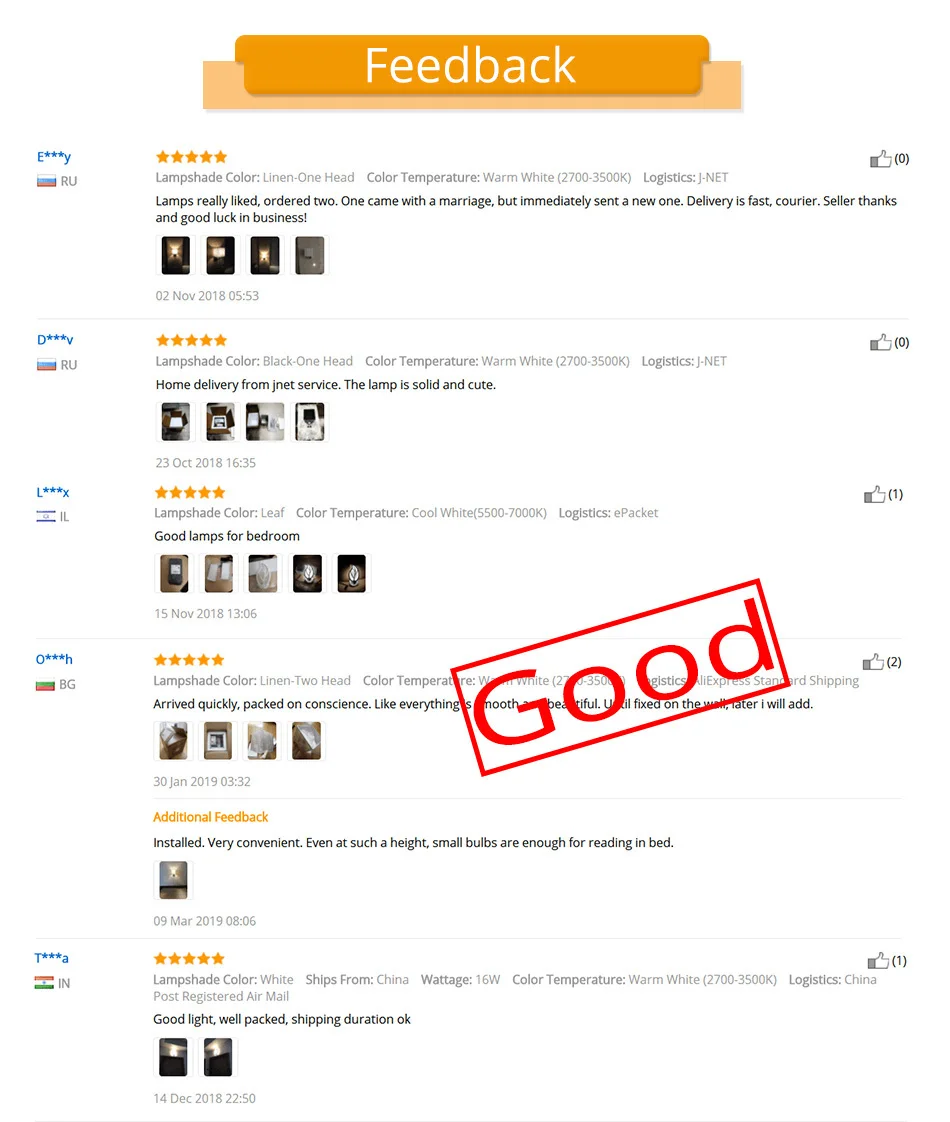950x1122 pixels.
Task: Like D***v's review with thumbs-up
Action: click(880, 342)
